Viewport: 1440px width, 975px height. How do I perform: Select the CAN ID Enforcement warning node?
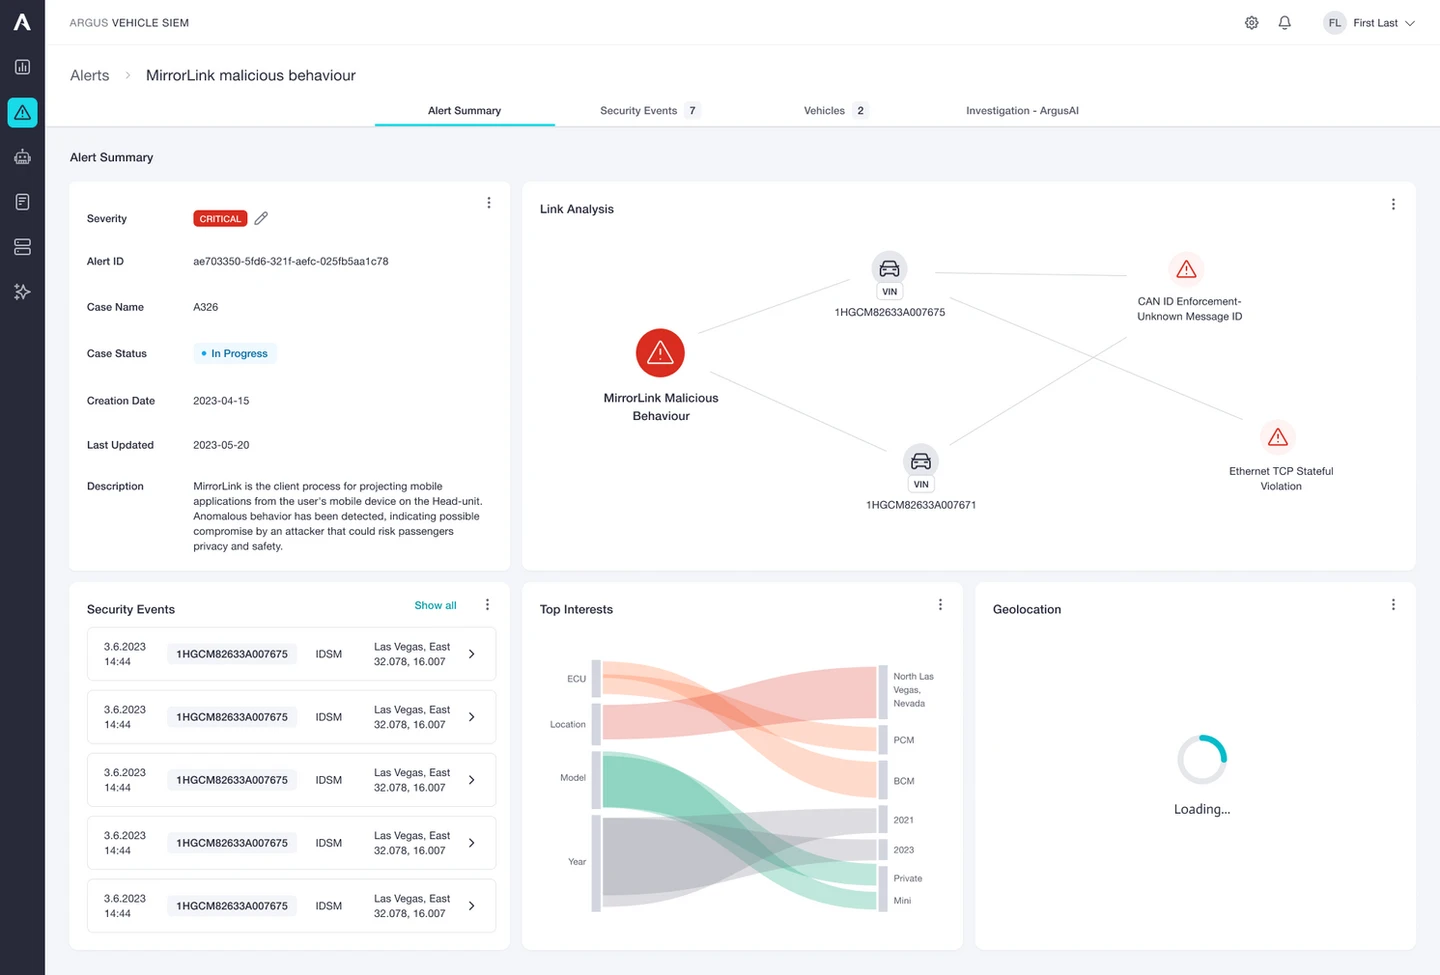click(1186, 269)
